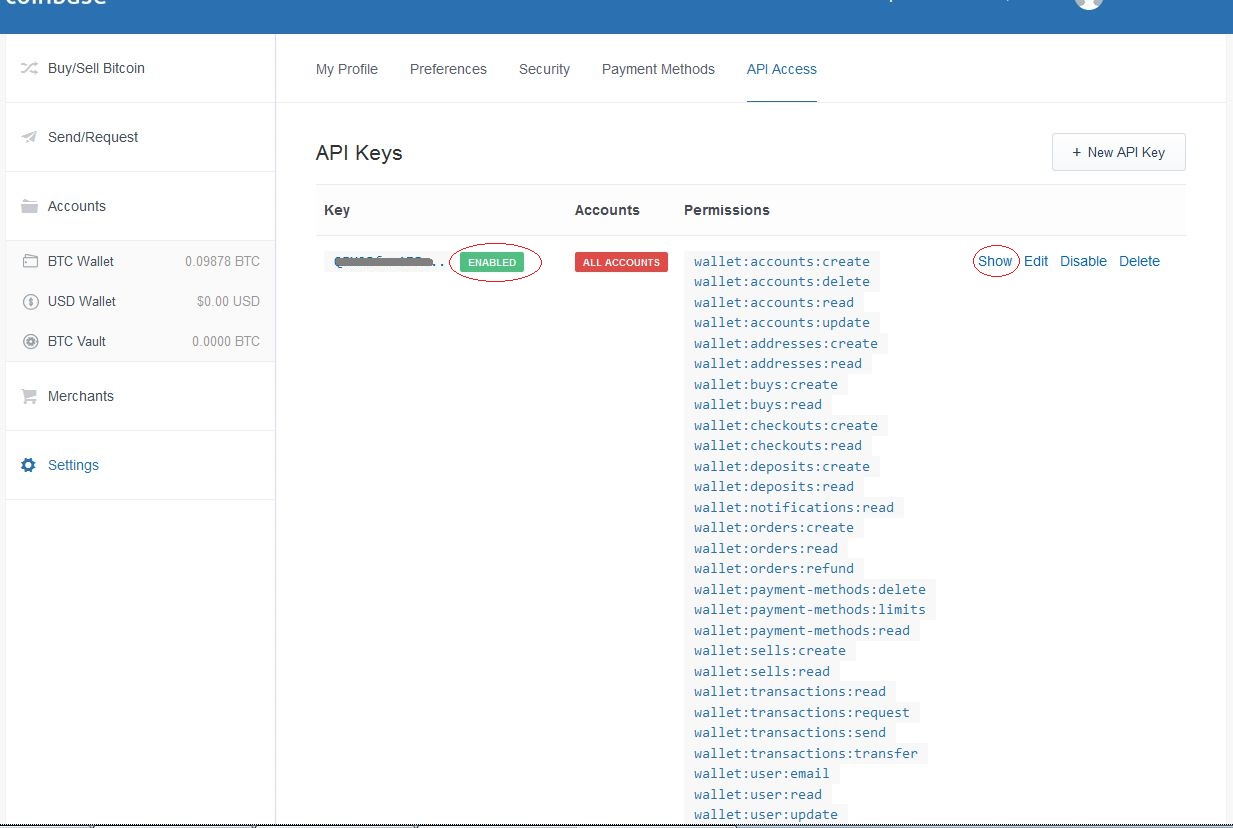This screenshot has height=828, width=1233.
Task: Select the USD Wallet dollar icon
Action: [30, 301]
